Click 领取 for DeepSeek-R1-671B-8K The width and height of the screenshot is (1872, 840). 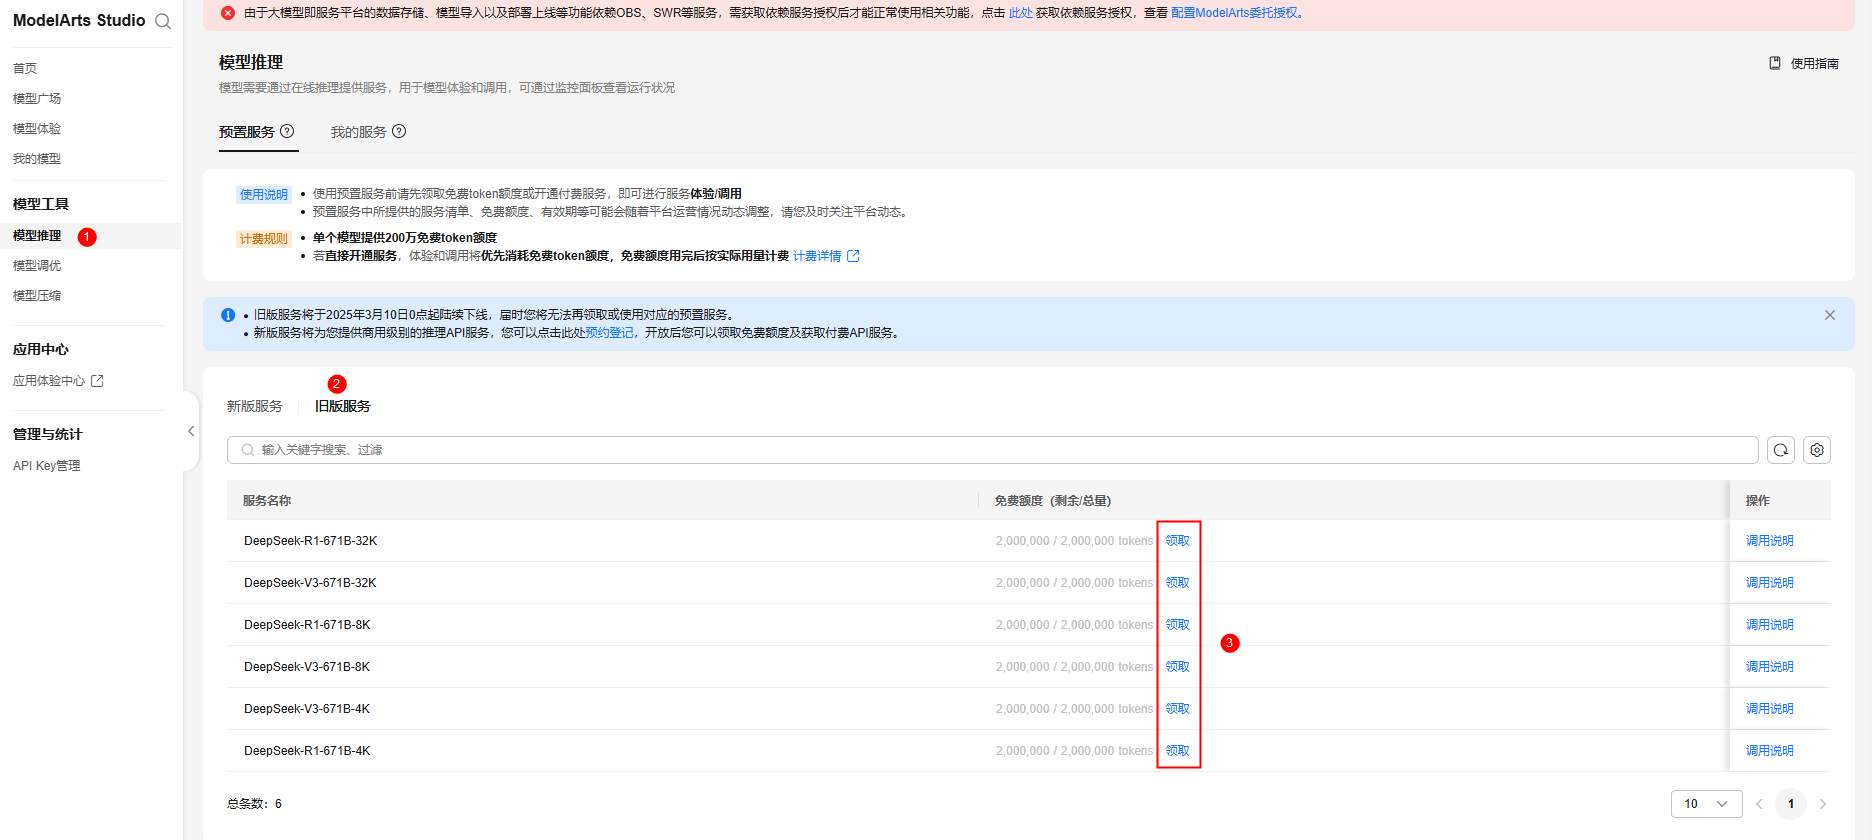coord(1178,625)
